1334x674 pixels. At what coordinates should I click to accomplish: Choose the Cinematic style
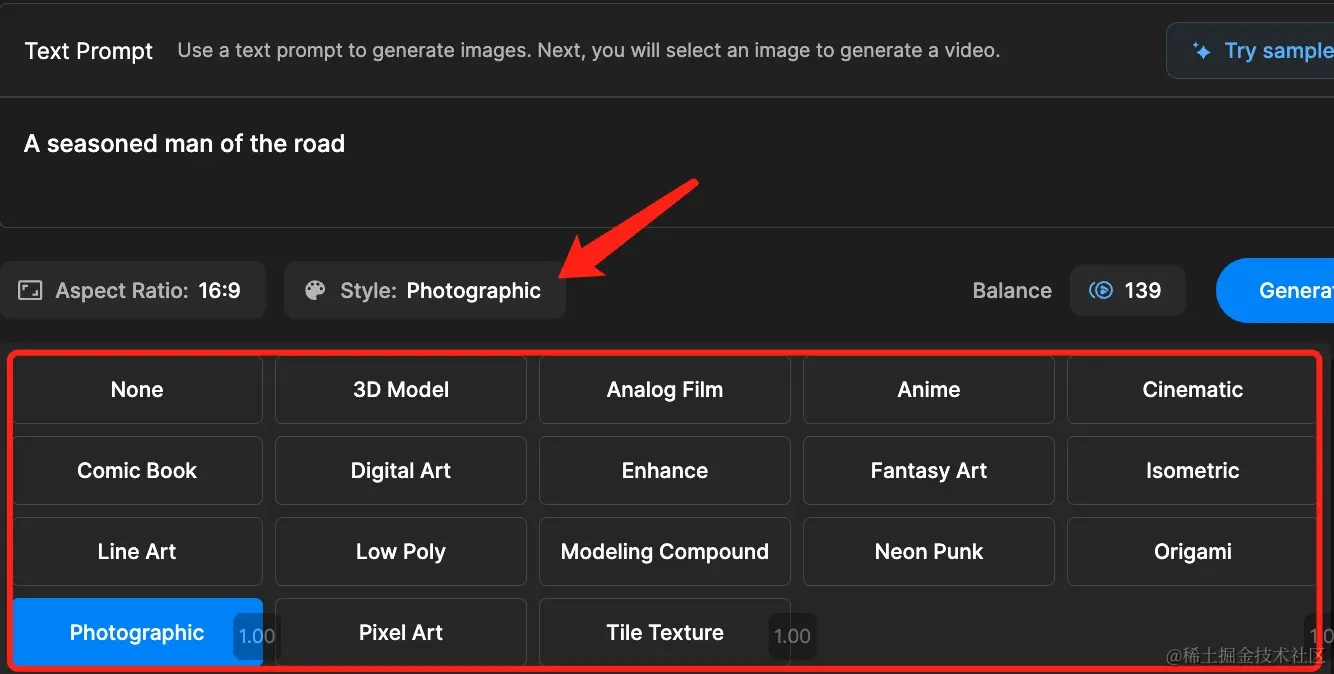(1192, 390)
